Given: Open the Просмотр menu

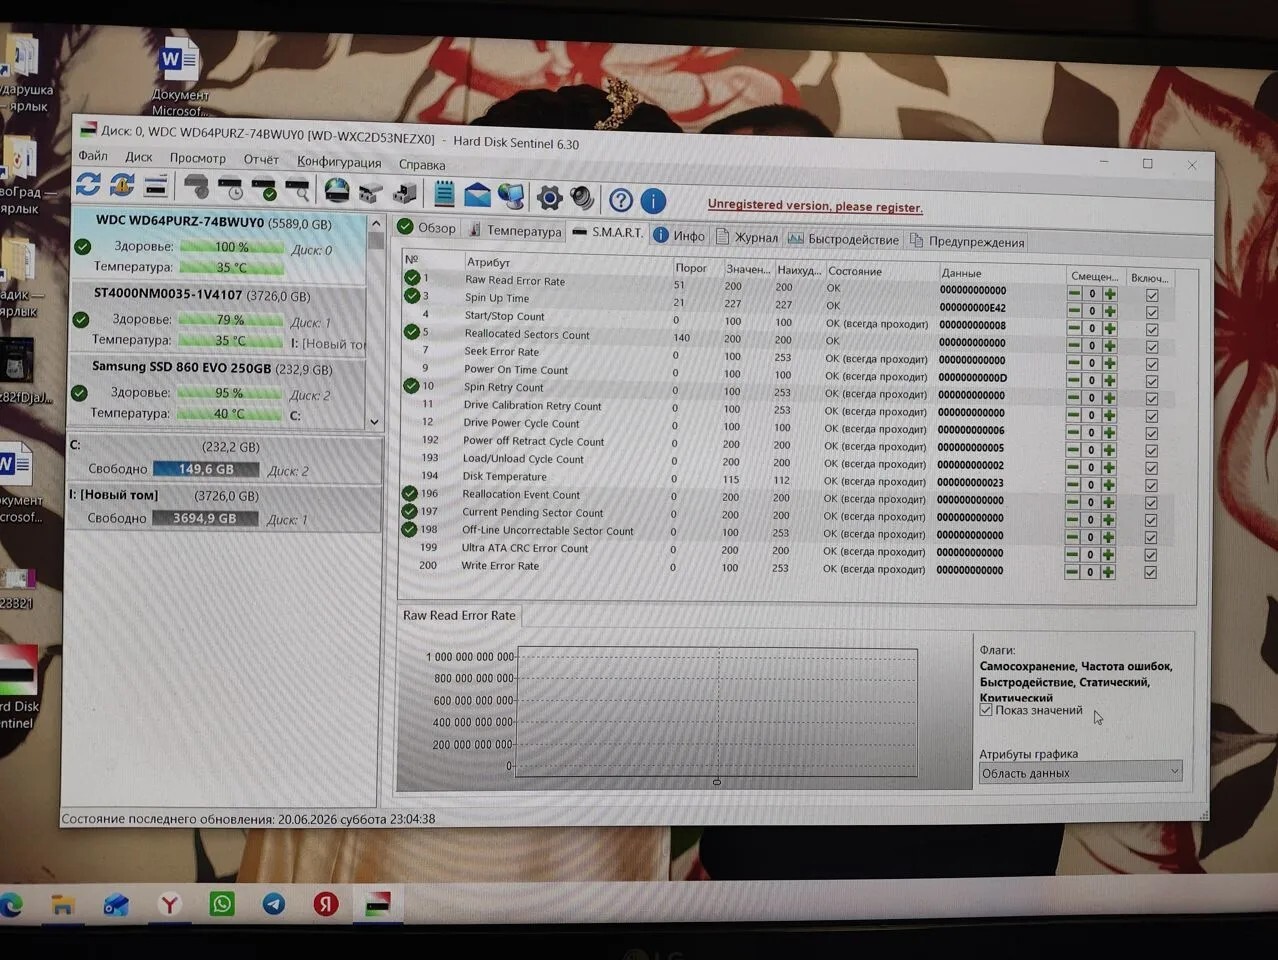Looking at the screenshot, I should point(197,158).
